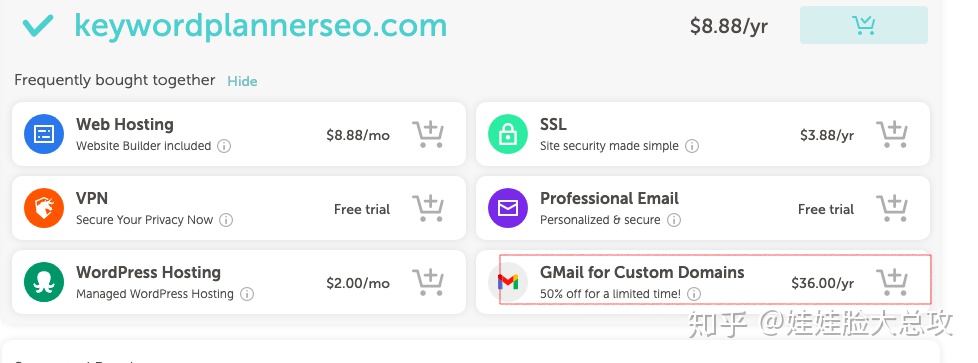
Task: Add Professional Email to cart
Action: pyautogui.click(x=892, y=209)
